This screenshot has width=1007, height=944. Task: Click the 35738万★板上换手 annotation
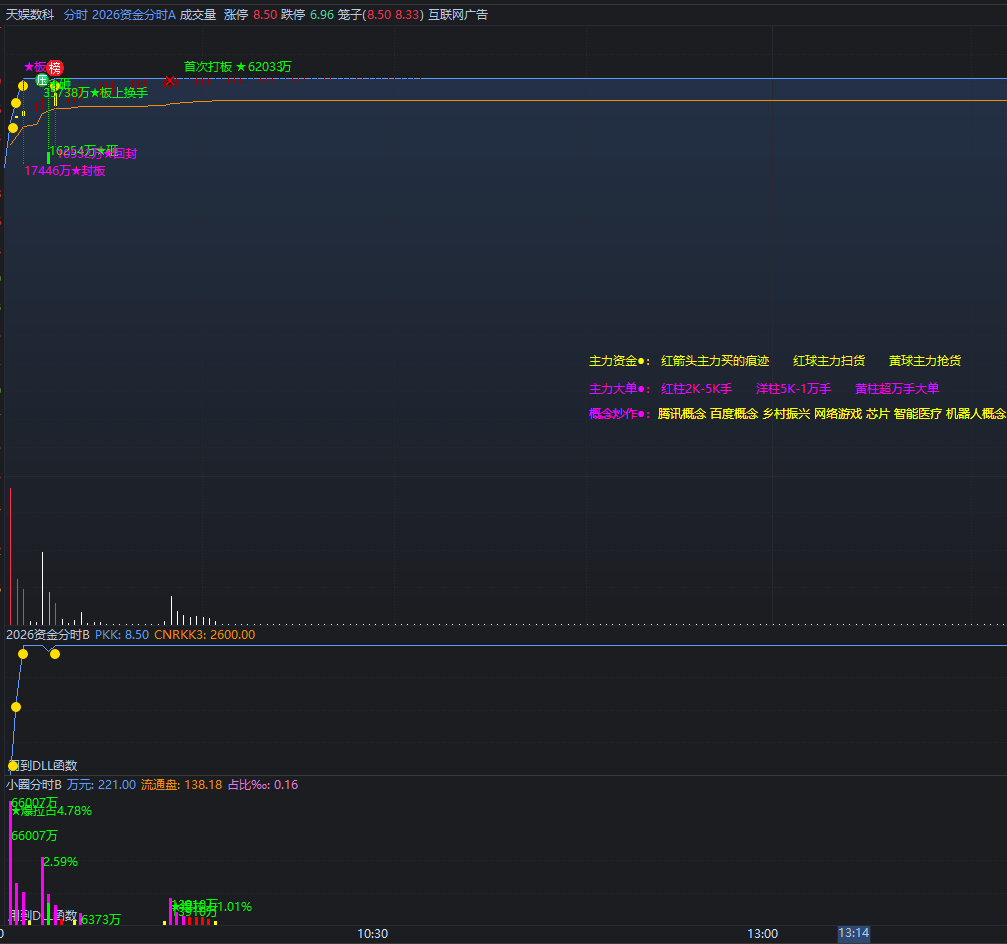pyautogui.click(x=96, y=93)
